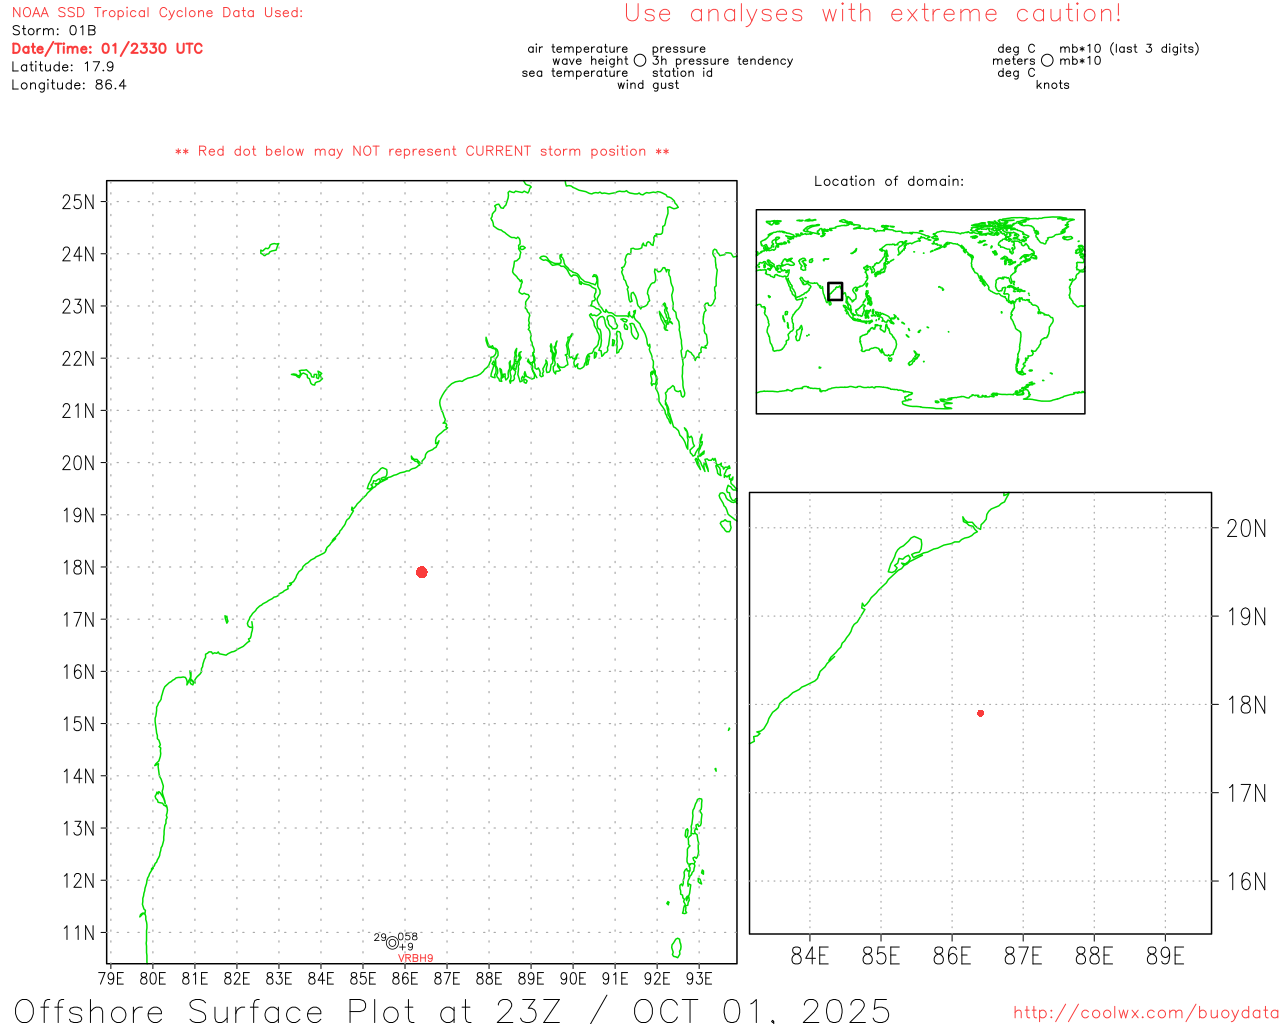
Task: Click the VRBH9 buoy station circle marker
Action: tap(392, 942)
